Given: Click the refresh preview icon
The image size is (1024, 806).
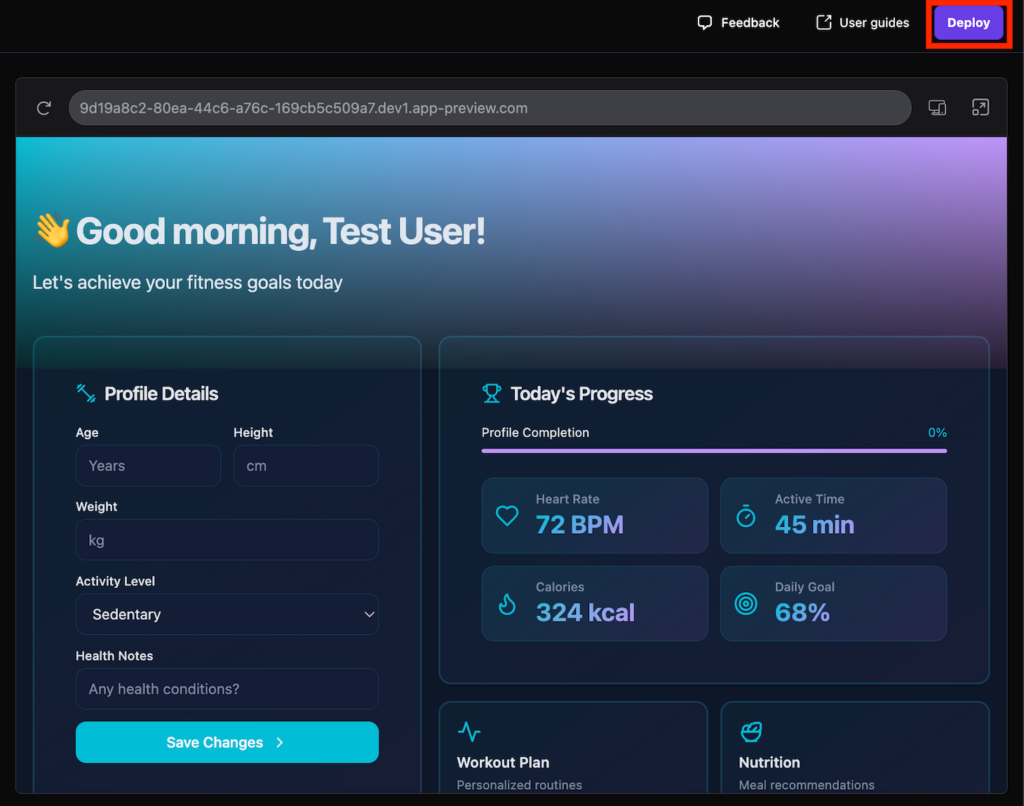Looking at the screenshot, I should (x=43, y=108).
